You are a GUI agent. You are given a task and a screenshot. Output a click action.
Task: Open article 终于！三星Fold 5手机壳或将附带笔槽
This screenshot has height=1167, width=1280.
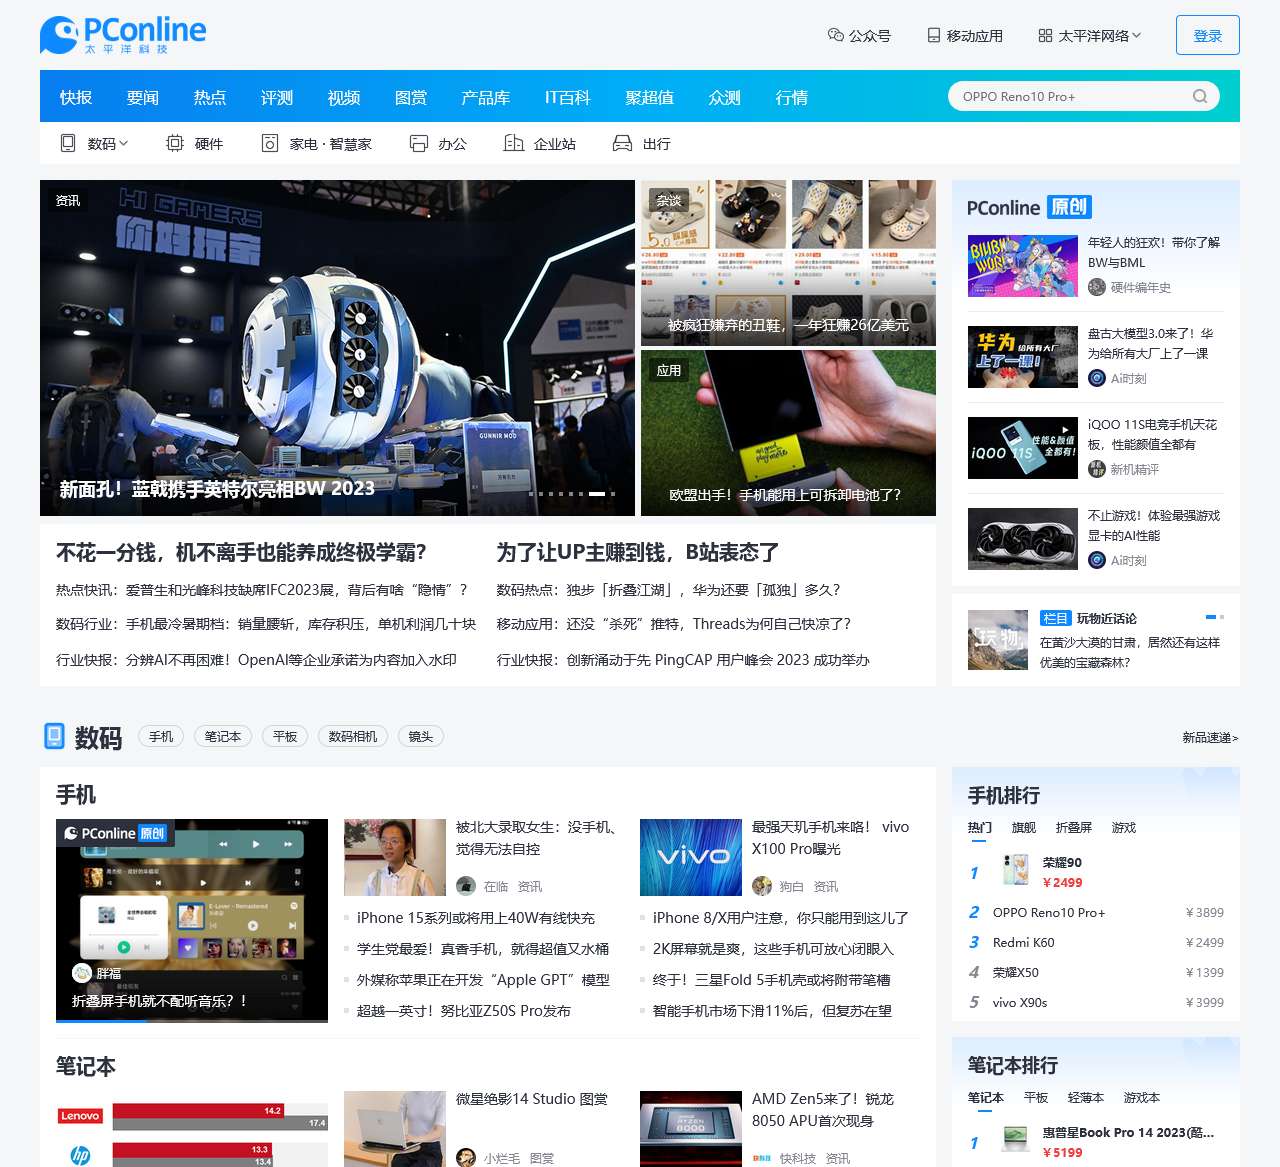pos(771,979)
